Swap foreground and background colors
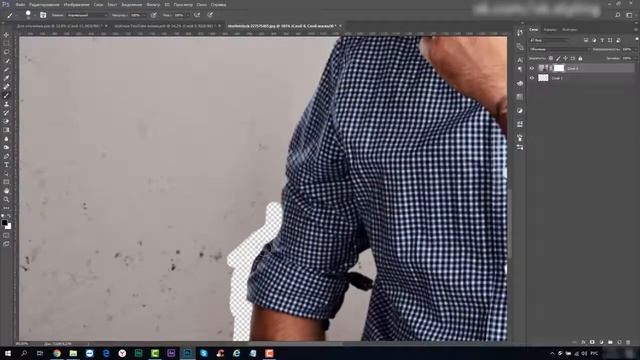The image size is (640, 360). 9,216
